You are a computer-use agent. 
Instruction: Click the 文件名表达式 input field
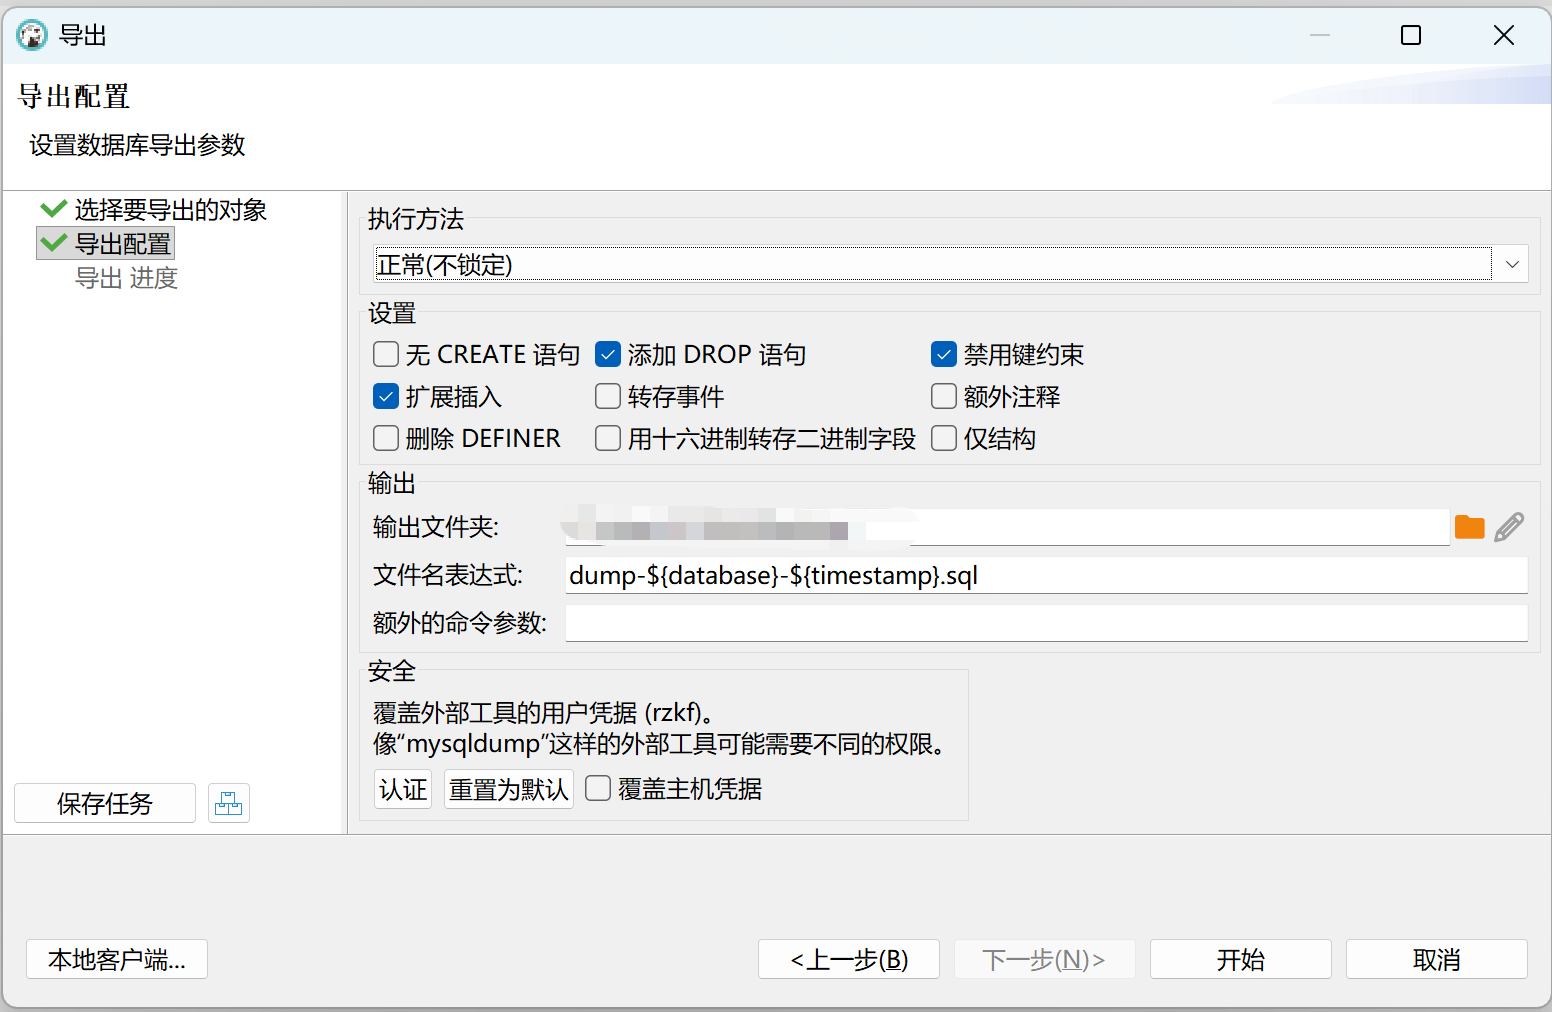point(1047,575)
